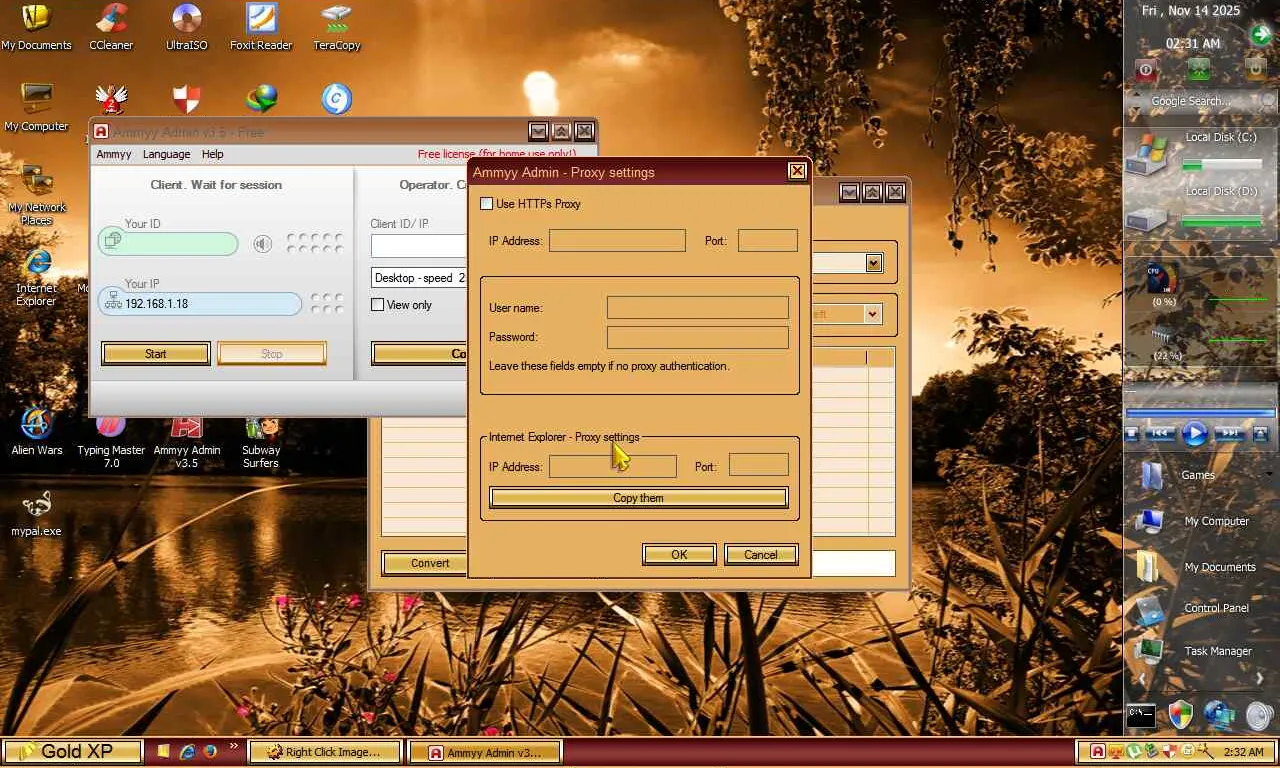This screenshot has height=768, width=1280.
Task: Confirm proxy settings with OK
Action: [679, 555]
